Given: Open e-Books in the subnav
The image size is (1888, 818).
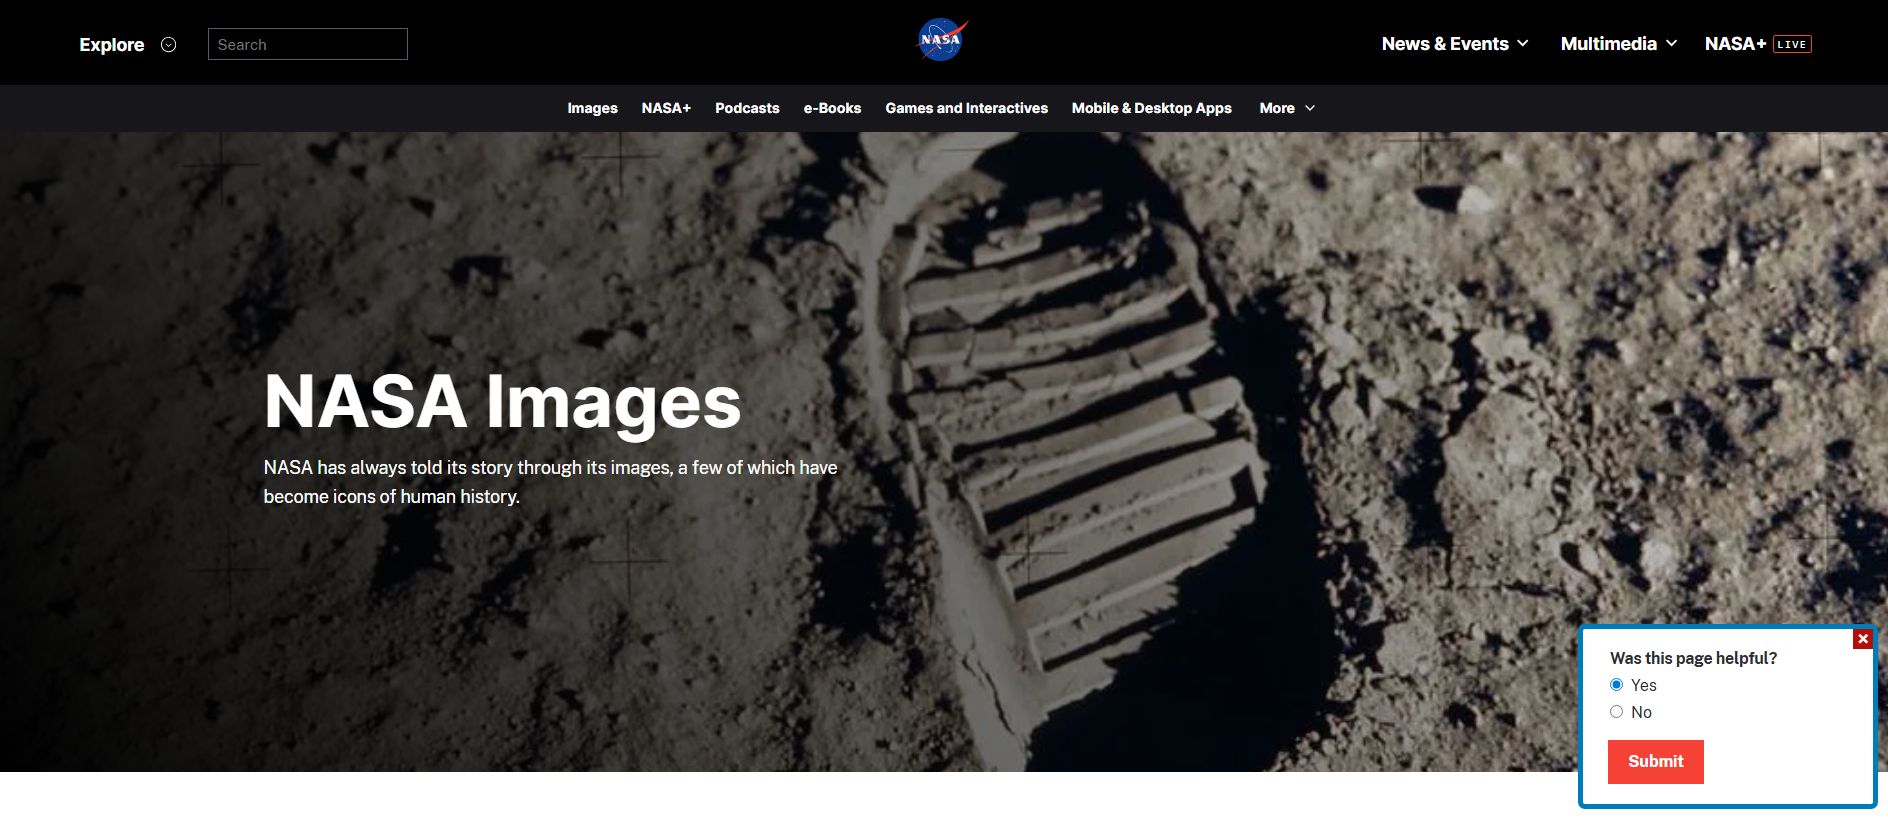Looking at the screenshot, I should [832, 108].
